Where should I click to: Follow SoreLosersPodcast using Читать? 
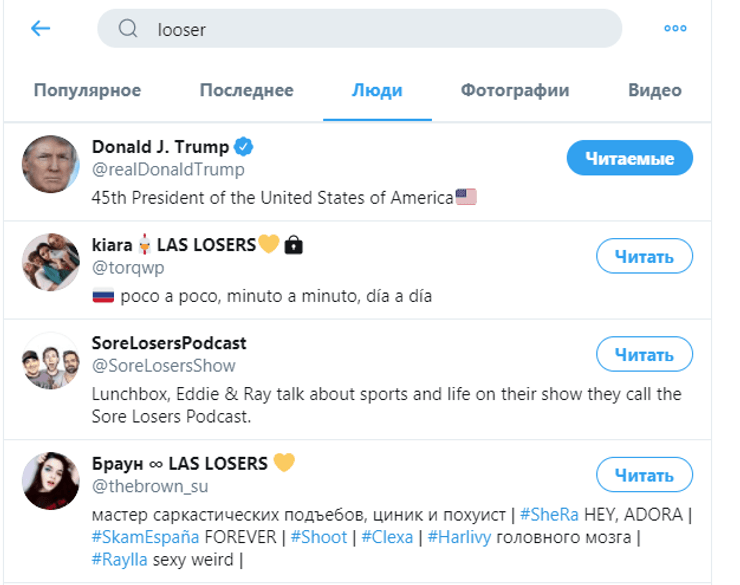(644, 354)
